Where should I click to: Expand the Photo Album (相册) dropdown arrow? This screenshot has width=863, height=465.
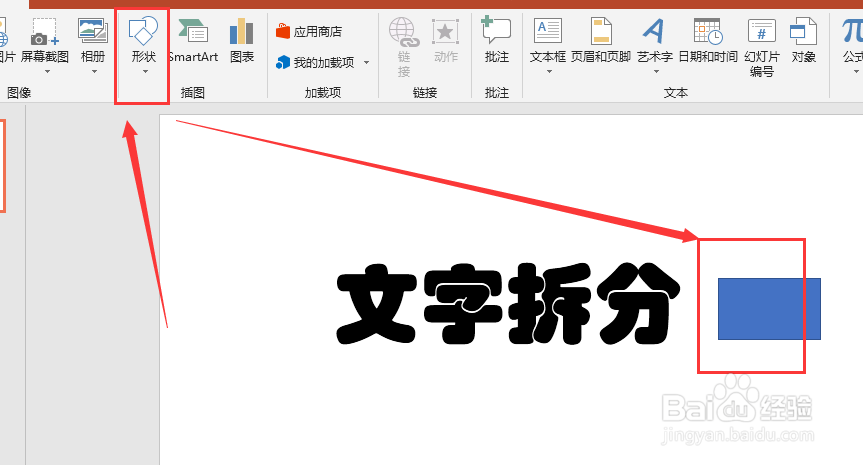click(94, 72)
